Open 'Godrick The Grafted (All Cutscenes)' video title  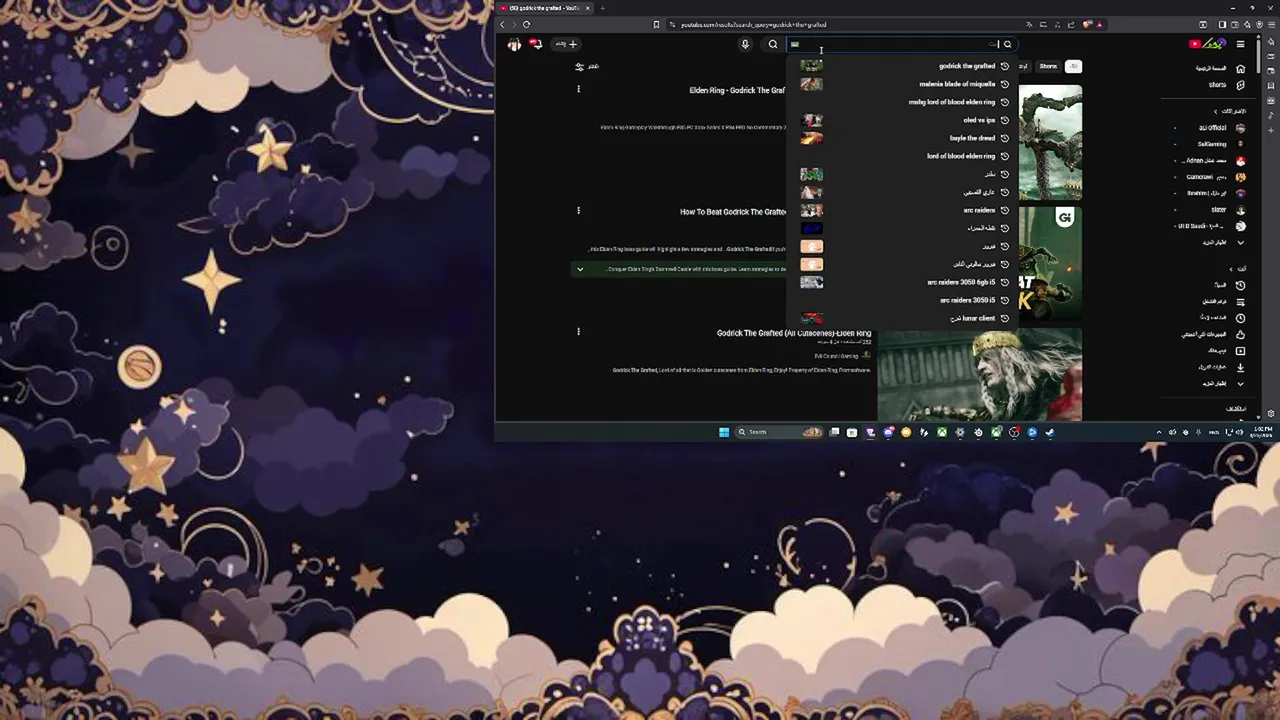[x=794, y=333]
